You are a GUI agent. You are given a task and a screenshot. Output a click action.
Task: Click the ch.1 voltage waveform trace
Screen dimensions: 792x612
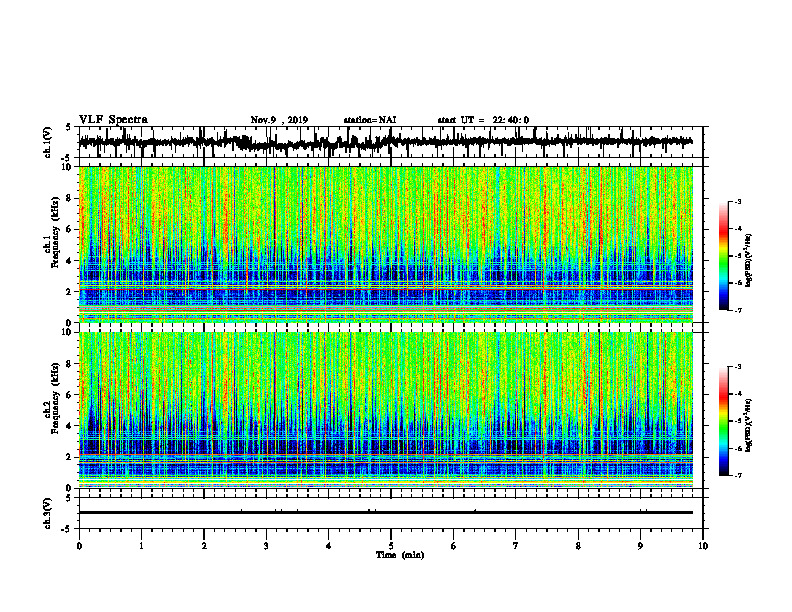386,142
